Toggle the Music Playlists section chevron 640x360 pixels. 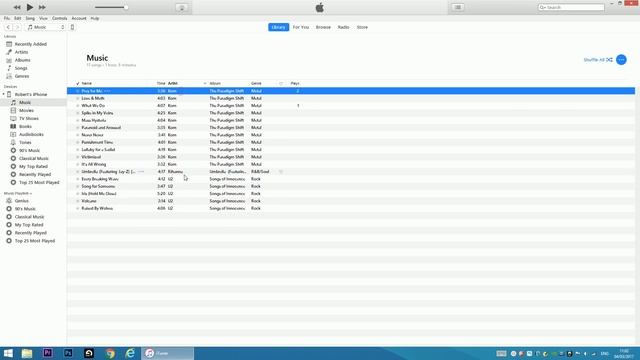(x=31, y=193)
